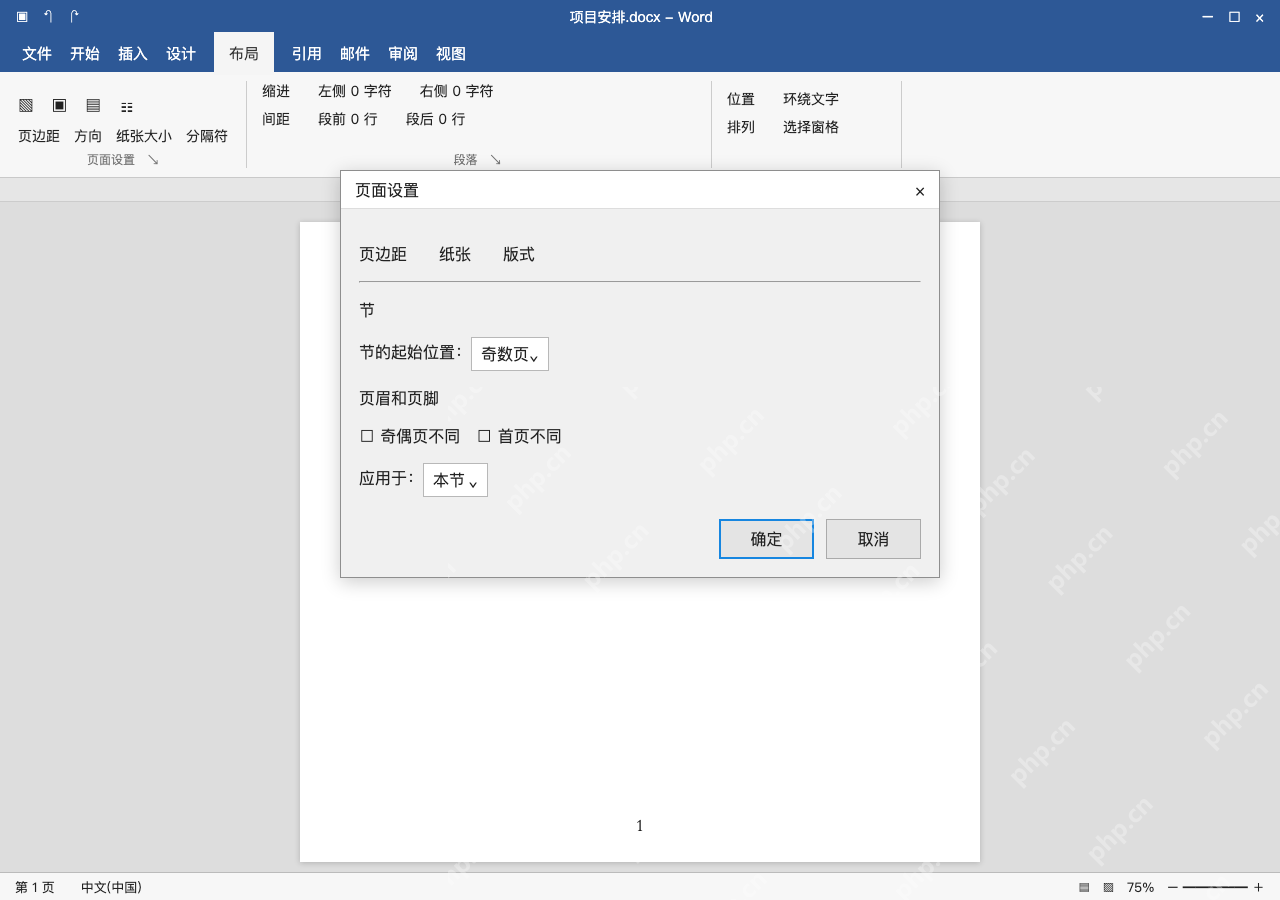Enable 首页不同 checkbox

pos(484,436)
